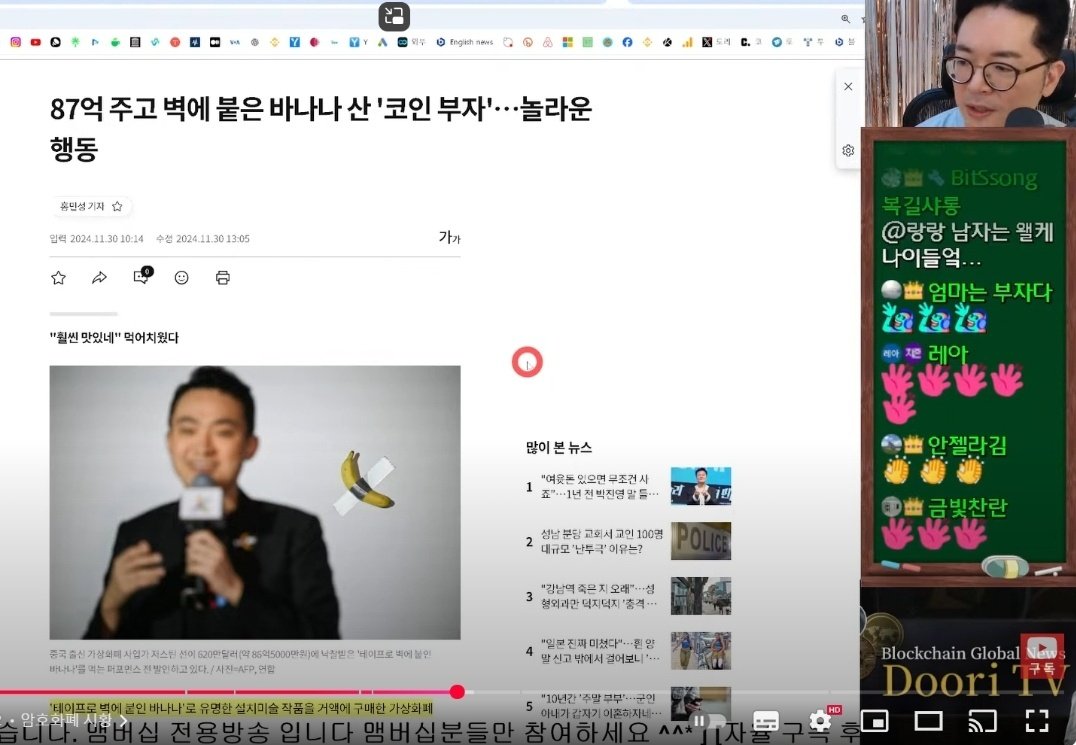Screen dimensions: 1076x745
Task: Switch to theater mode
Action: coord(928,720)
